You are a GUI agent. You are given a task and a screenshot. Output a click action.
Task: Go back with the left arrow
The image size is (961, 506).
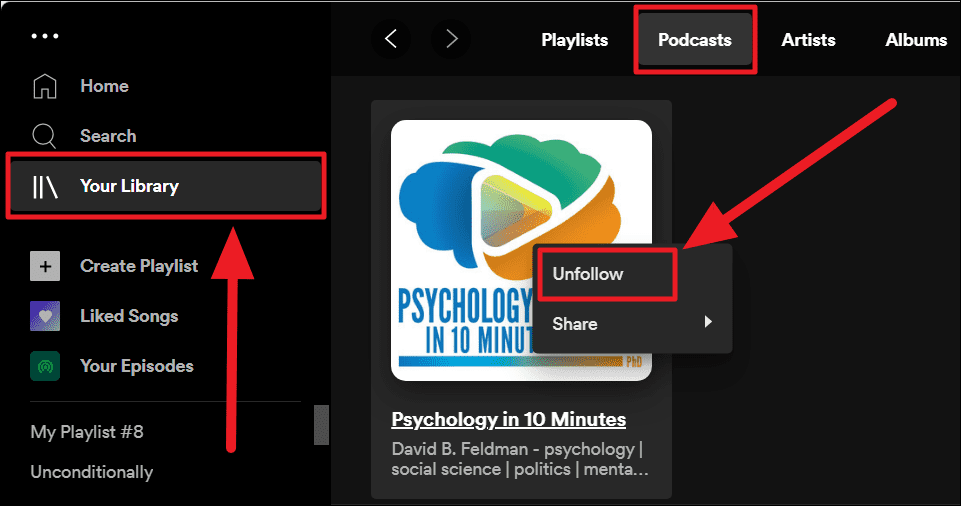(x=390, y=39)
